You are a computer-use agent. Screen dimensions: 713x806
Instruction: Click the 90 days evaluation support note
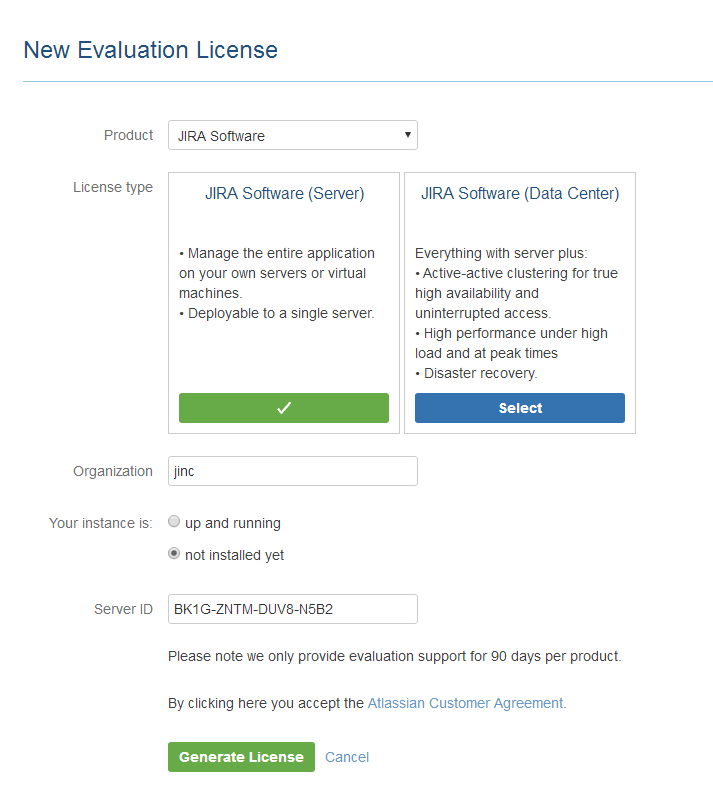tap(394, 656)
